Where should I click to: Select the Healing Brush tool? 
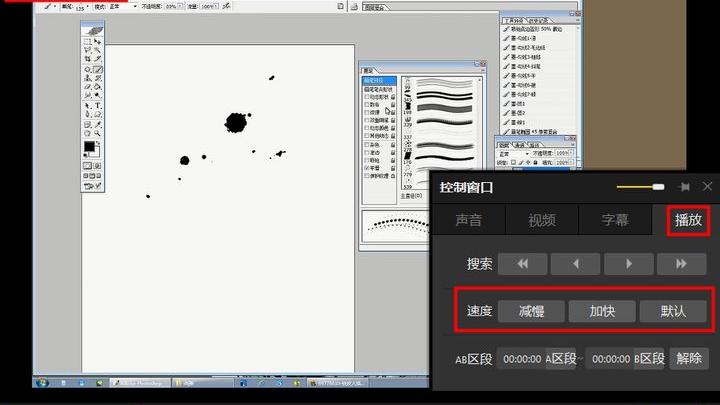pyautogui.click(x=87, y=69)
